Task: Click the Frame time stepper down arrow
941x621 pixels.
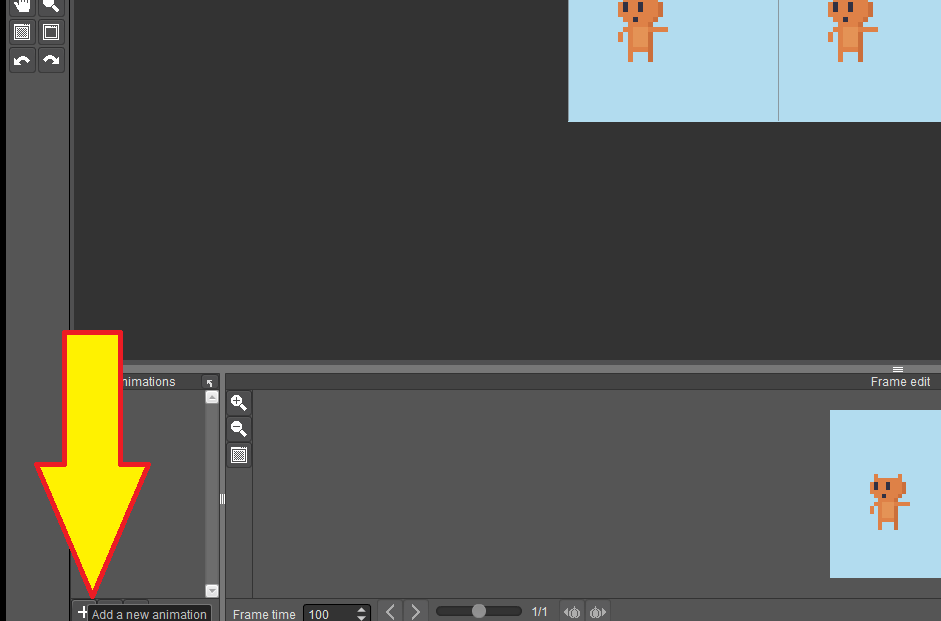Action: pos(361,616)
